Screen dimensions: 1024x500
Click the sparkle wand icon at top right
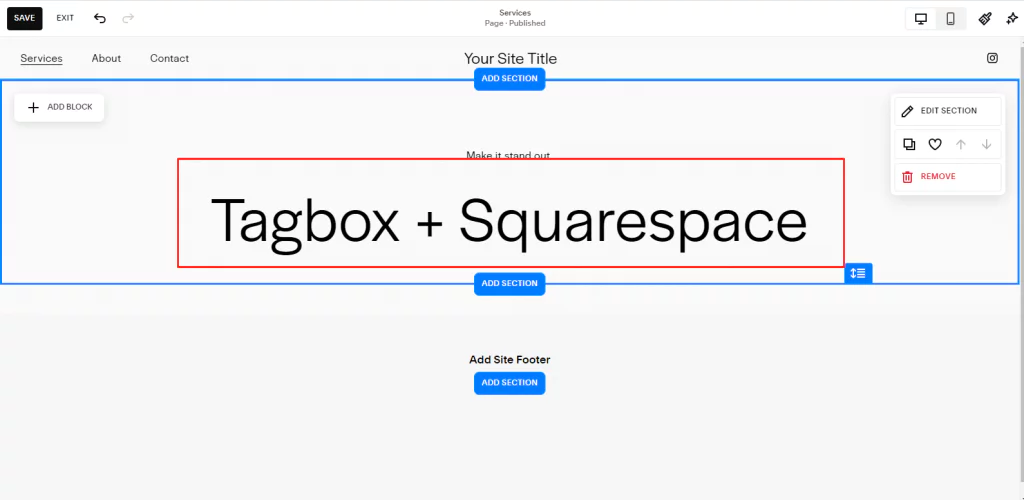click(x=1010, y=18)
